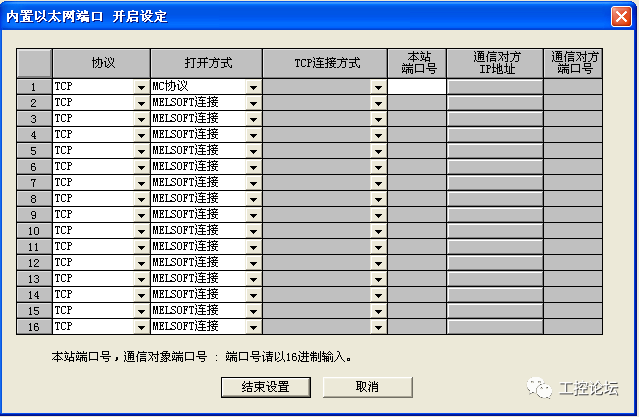This screenshot has width=639, height=417.
Task: Click the 结束设置 button
Action: (265, 387)
